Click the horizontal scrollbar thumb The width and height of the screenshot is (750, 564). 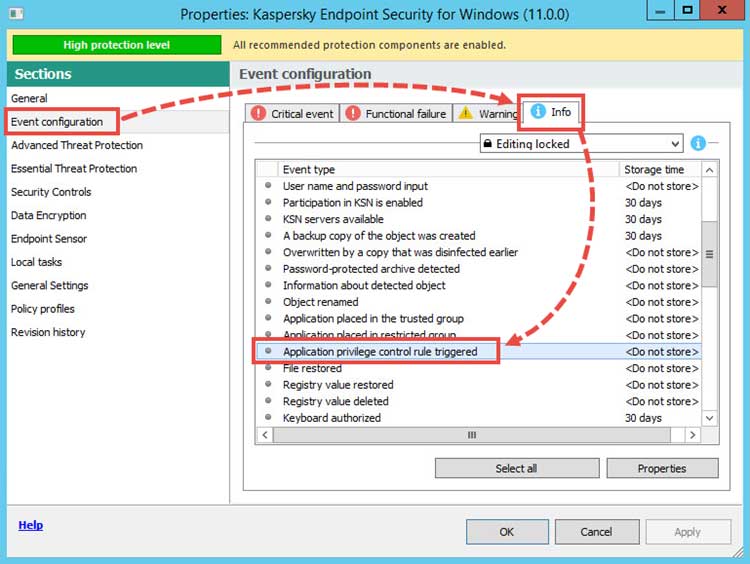472,435
